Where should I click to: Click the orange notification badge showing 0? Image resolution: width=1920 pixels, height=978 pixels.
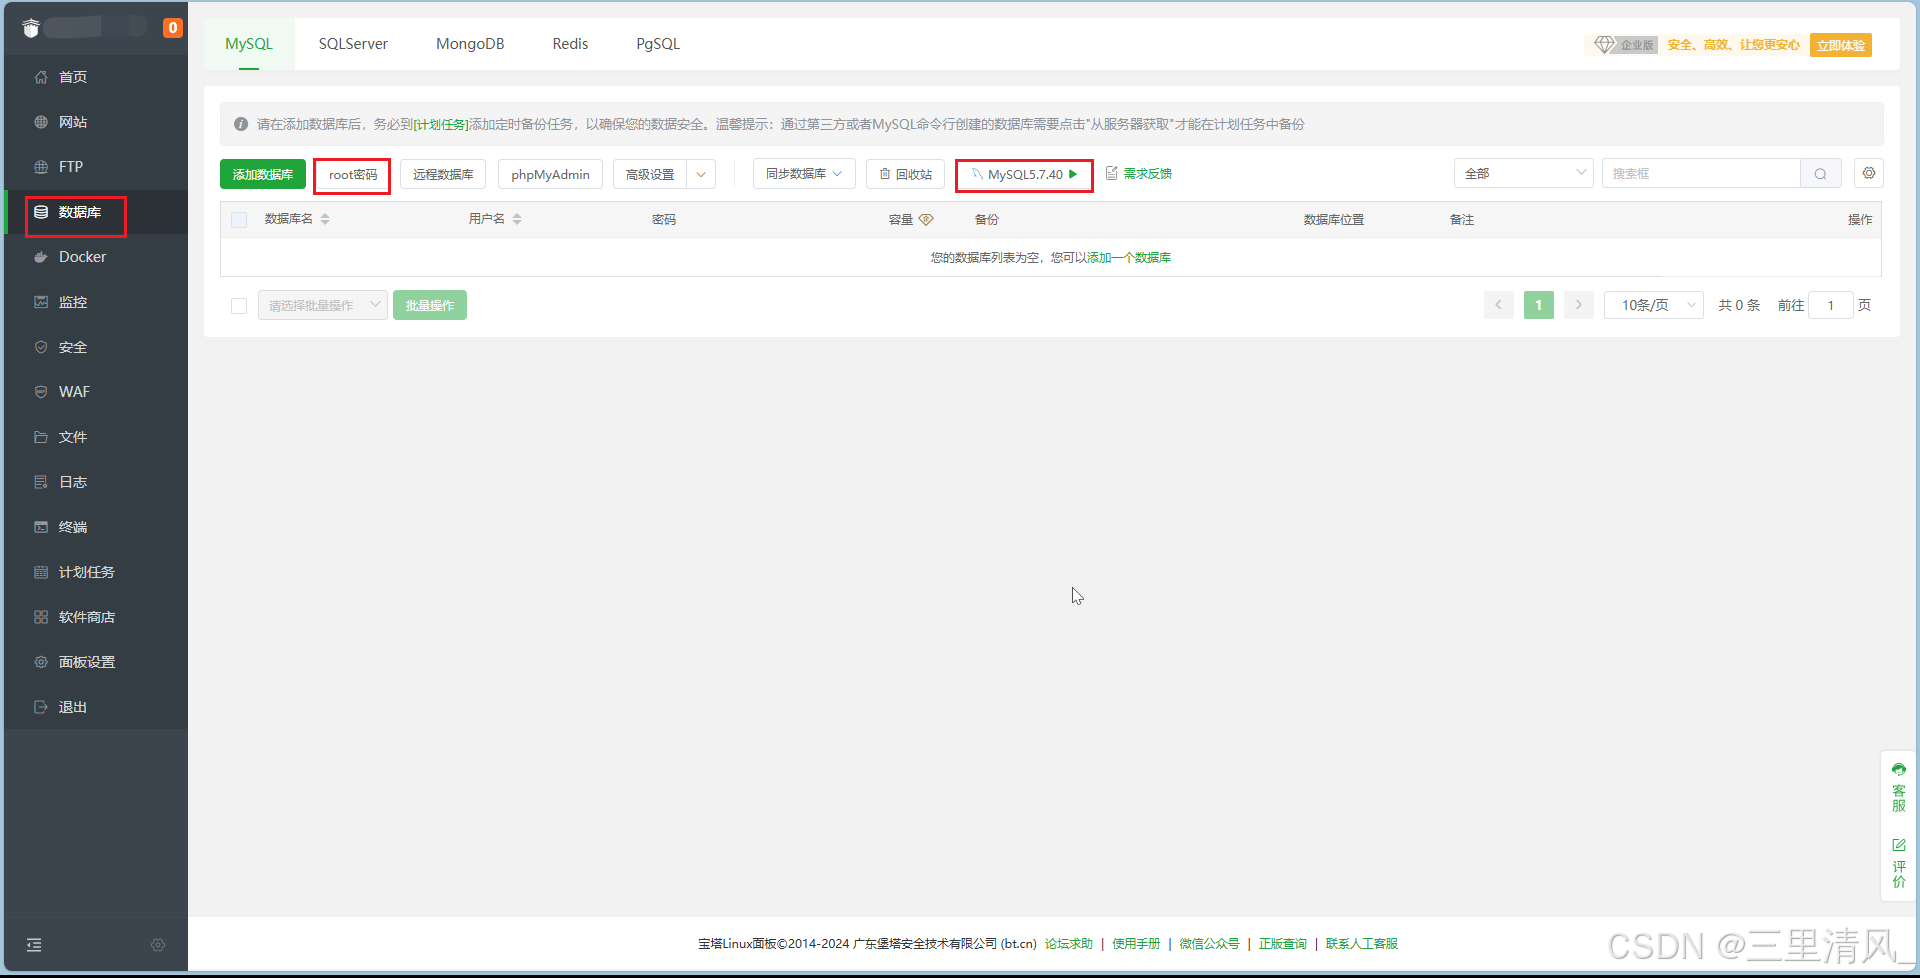tap(173, 28)
